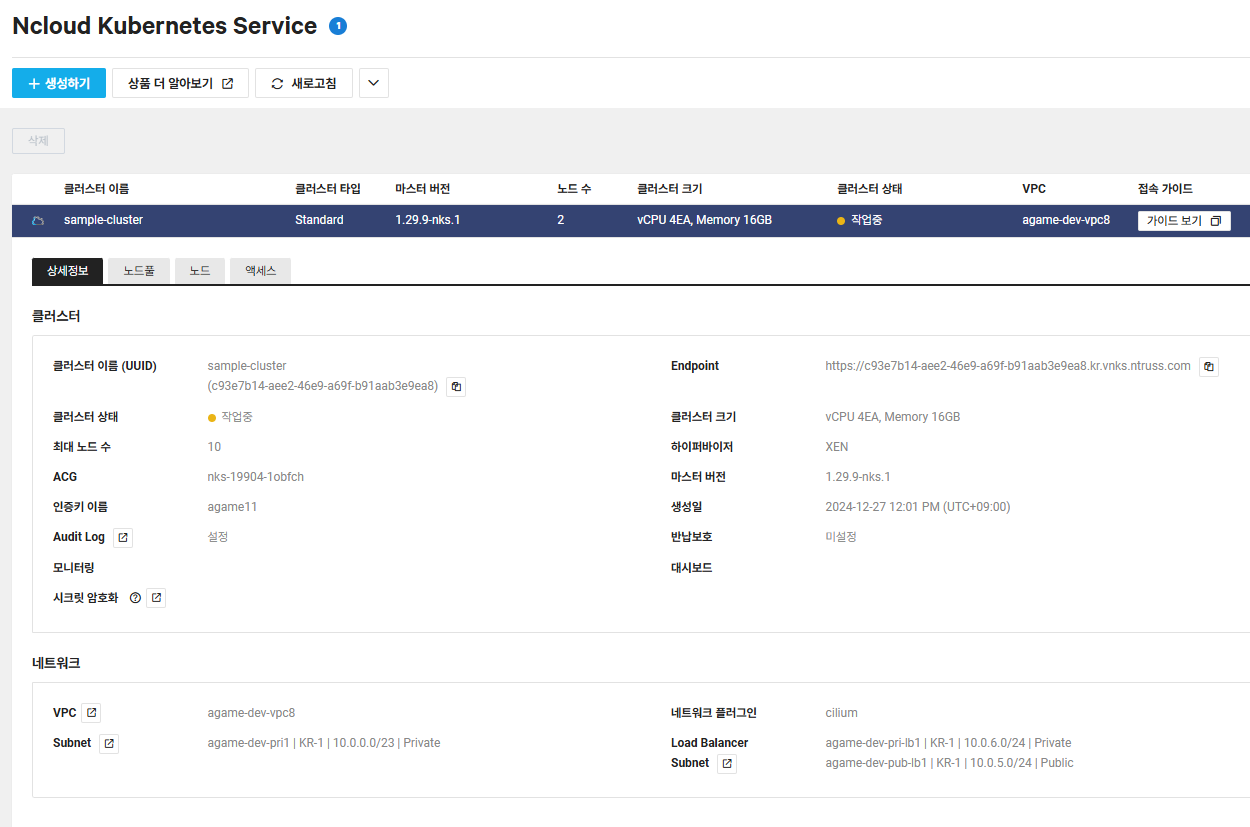Click the 생성하기 create button

click(59, 83)
